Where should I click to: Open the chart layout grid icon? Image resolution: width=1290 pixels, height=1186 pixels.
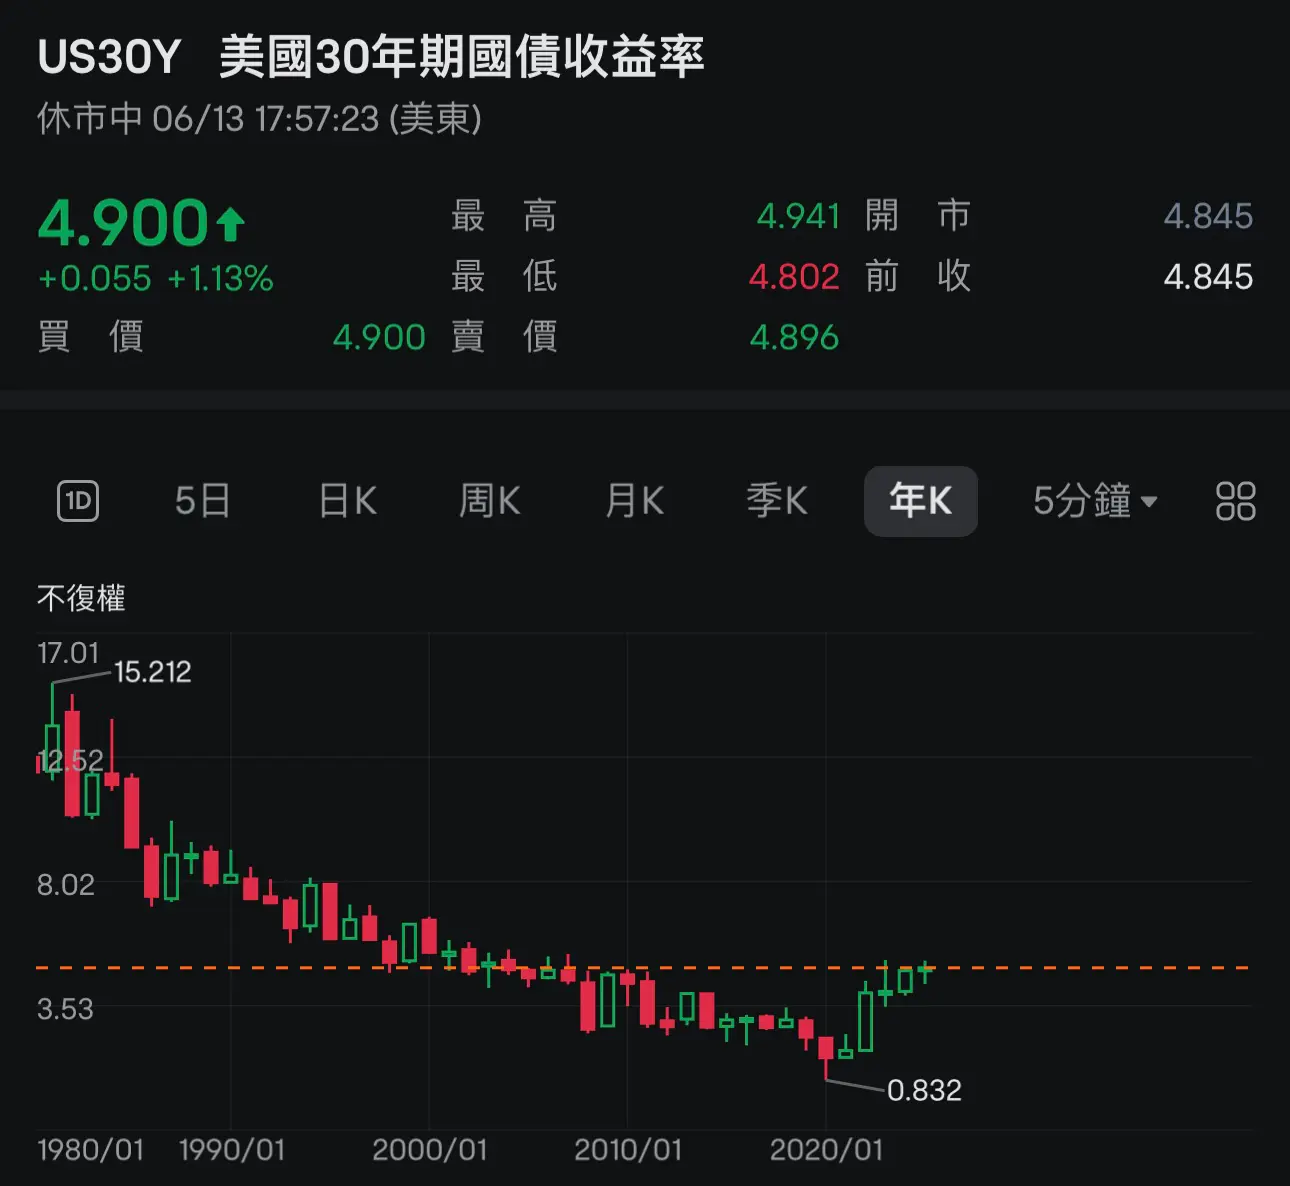pyautogui.click(x=1235, y=501)
